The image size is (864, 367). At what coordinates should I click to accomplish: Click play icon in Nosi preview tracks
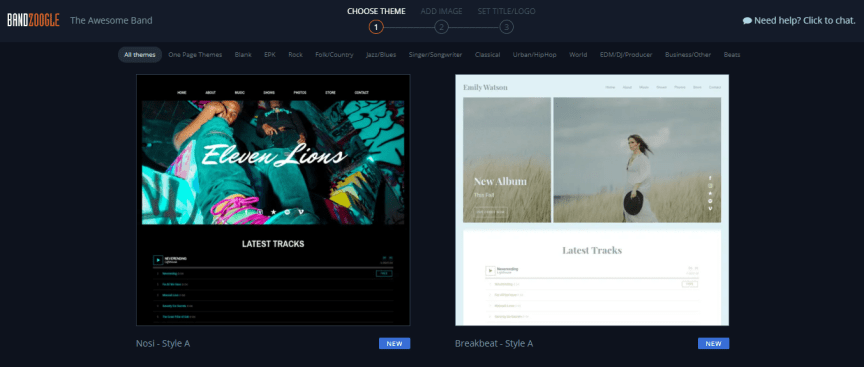[x=158, y=260]
